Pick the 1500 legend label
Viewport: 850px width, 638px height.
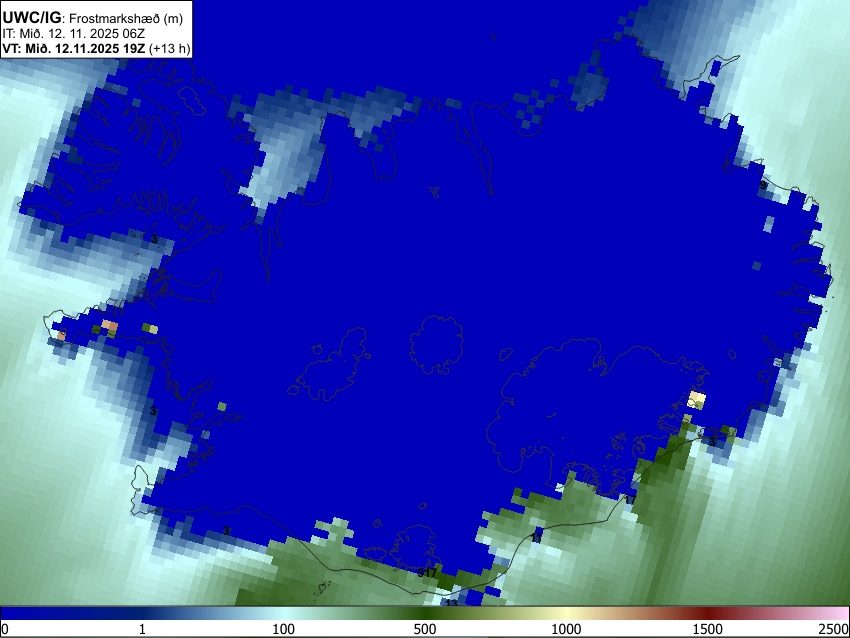click(x=707, y=629)
